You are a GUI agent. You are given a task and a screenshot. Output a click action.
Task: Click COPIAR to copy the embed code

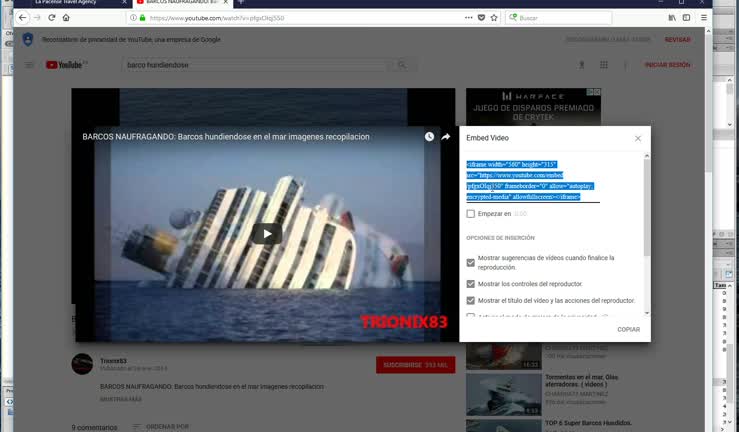pyautogui.click(x=629, y=329)
